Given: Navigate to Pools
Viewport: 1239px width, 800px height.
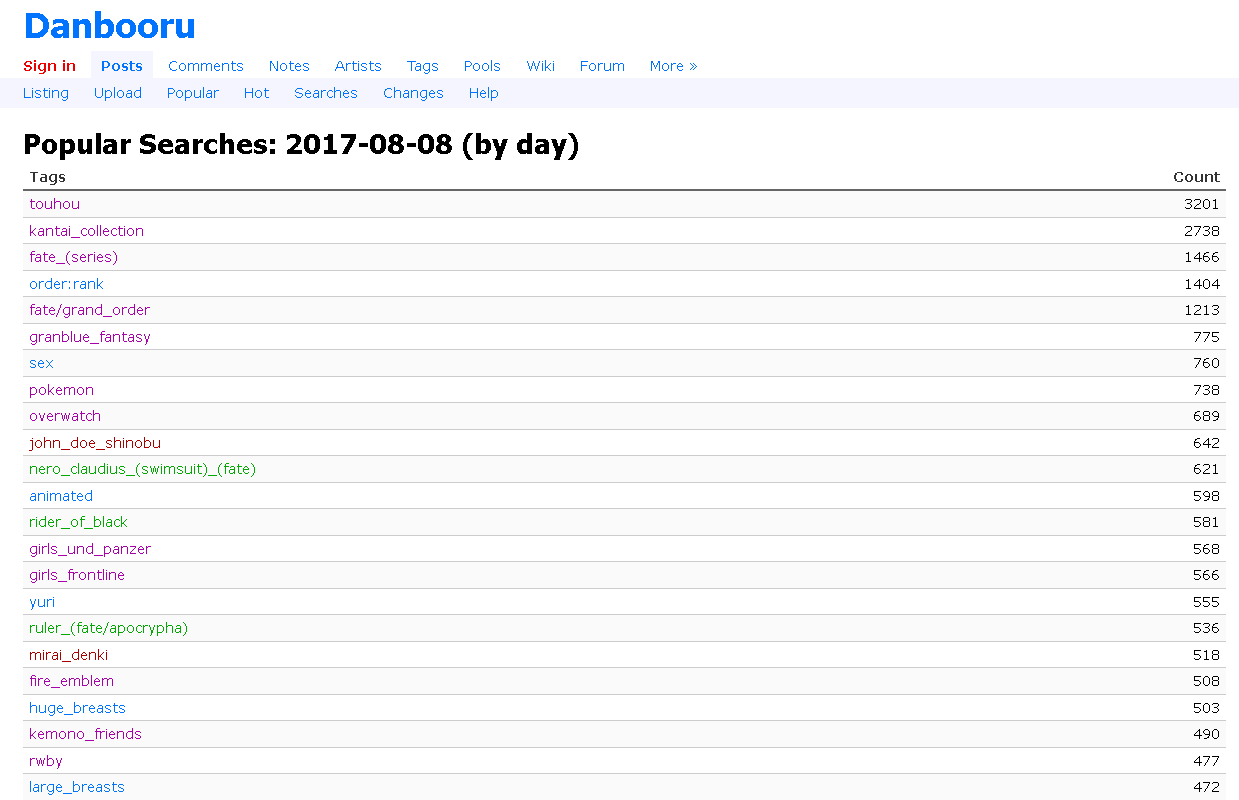Looking at the screenshot, I should [482, 66].
